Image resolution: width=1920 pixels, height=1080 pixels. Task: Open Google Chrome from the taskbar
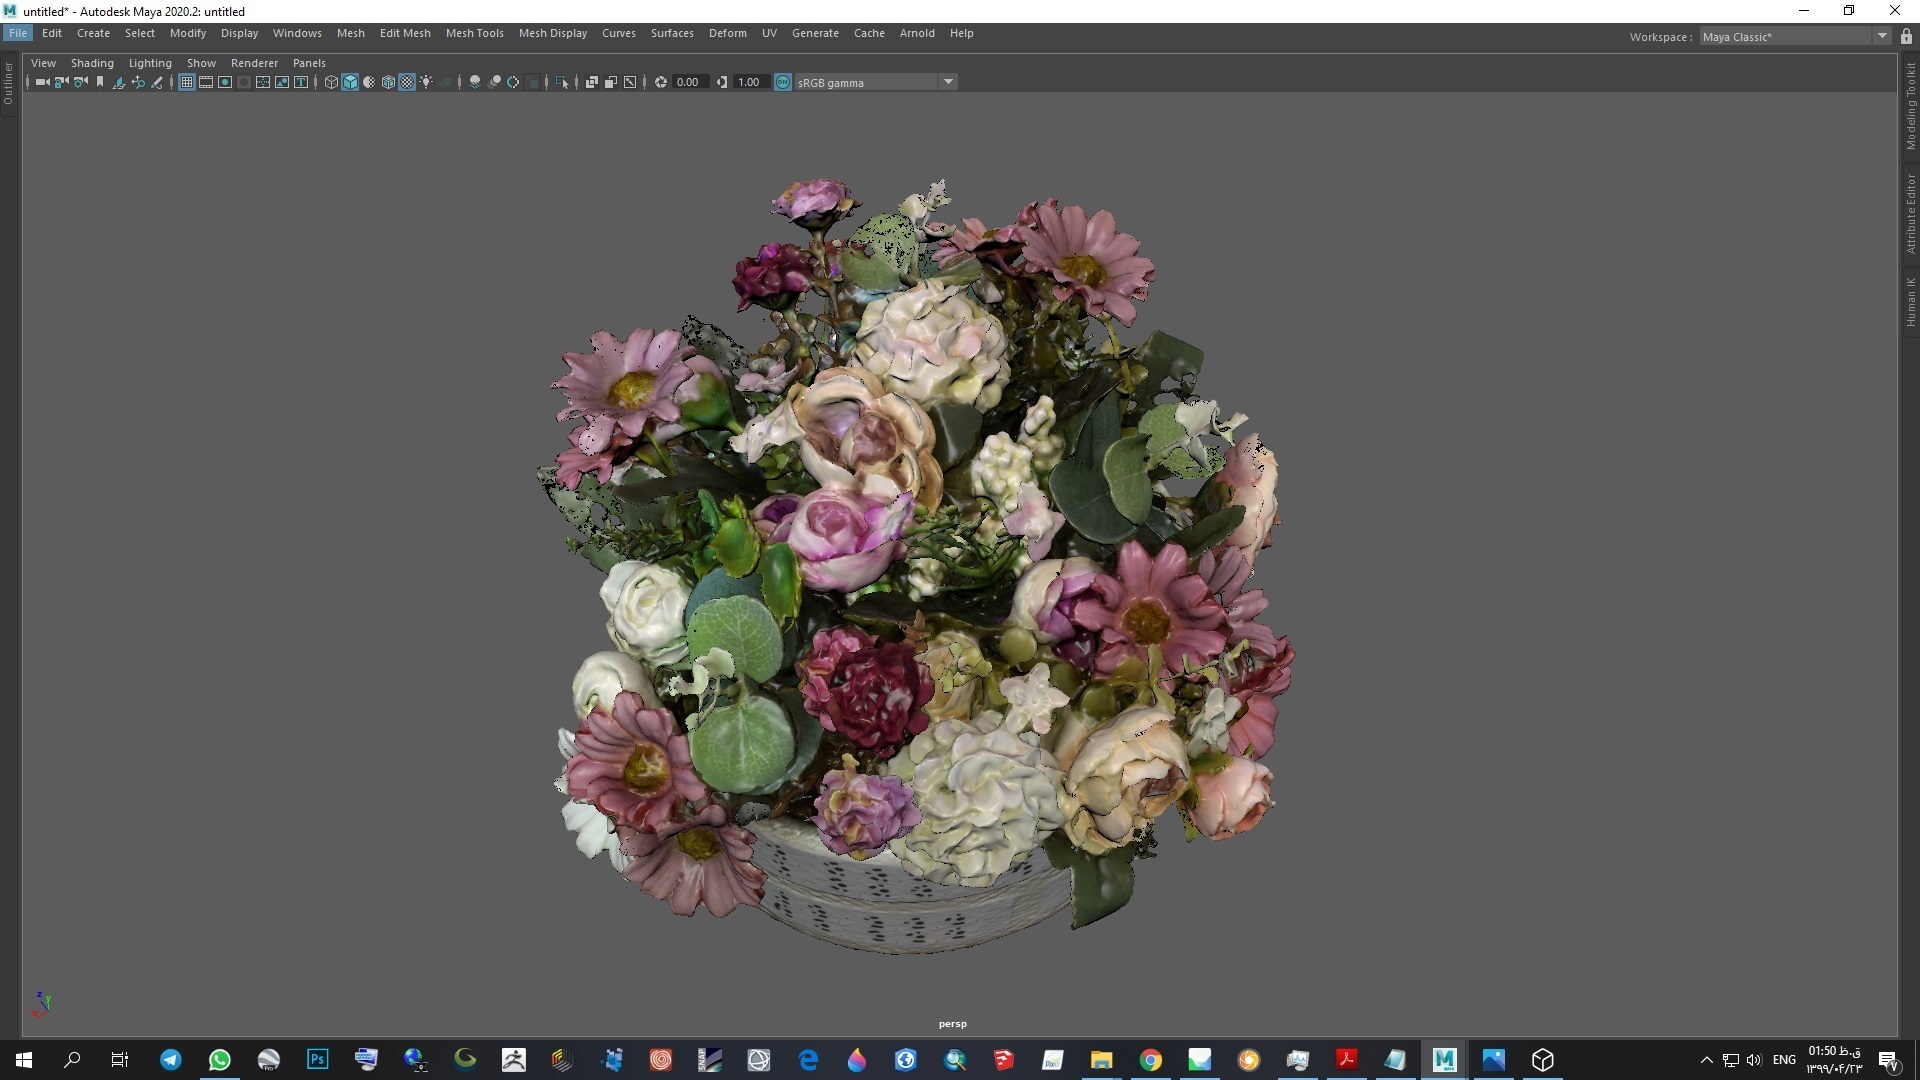click(x=1151, y=1060)
